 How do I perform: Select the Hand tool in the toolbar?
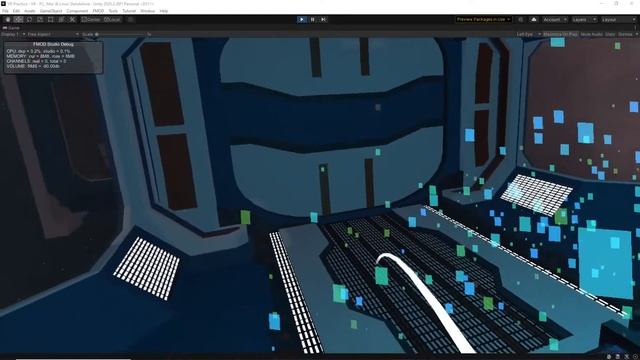(x=8, y=20)
